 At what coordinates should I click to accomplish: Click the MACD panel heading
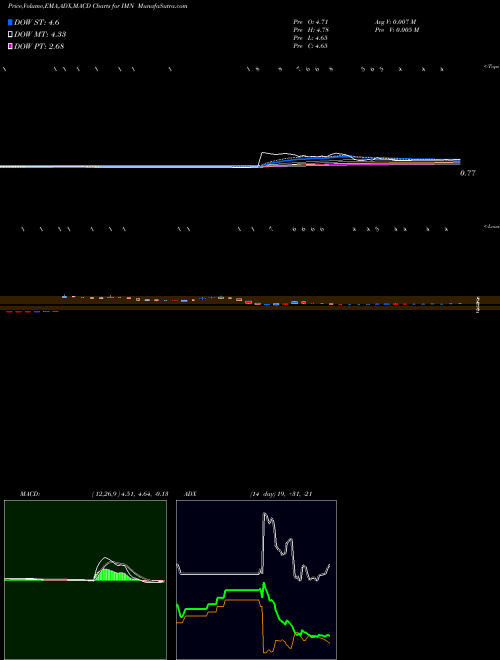[30, 494]
